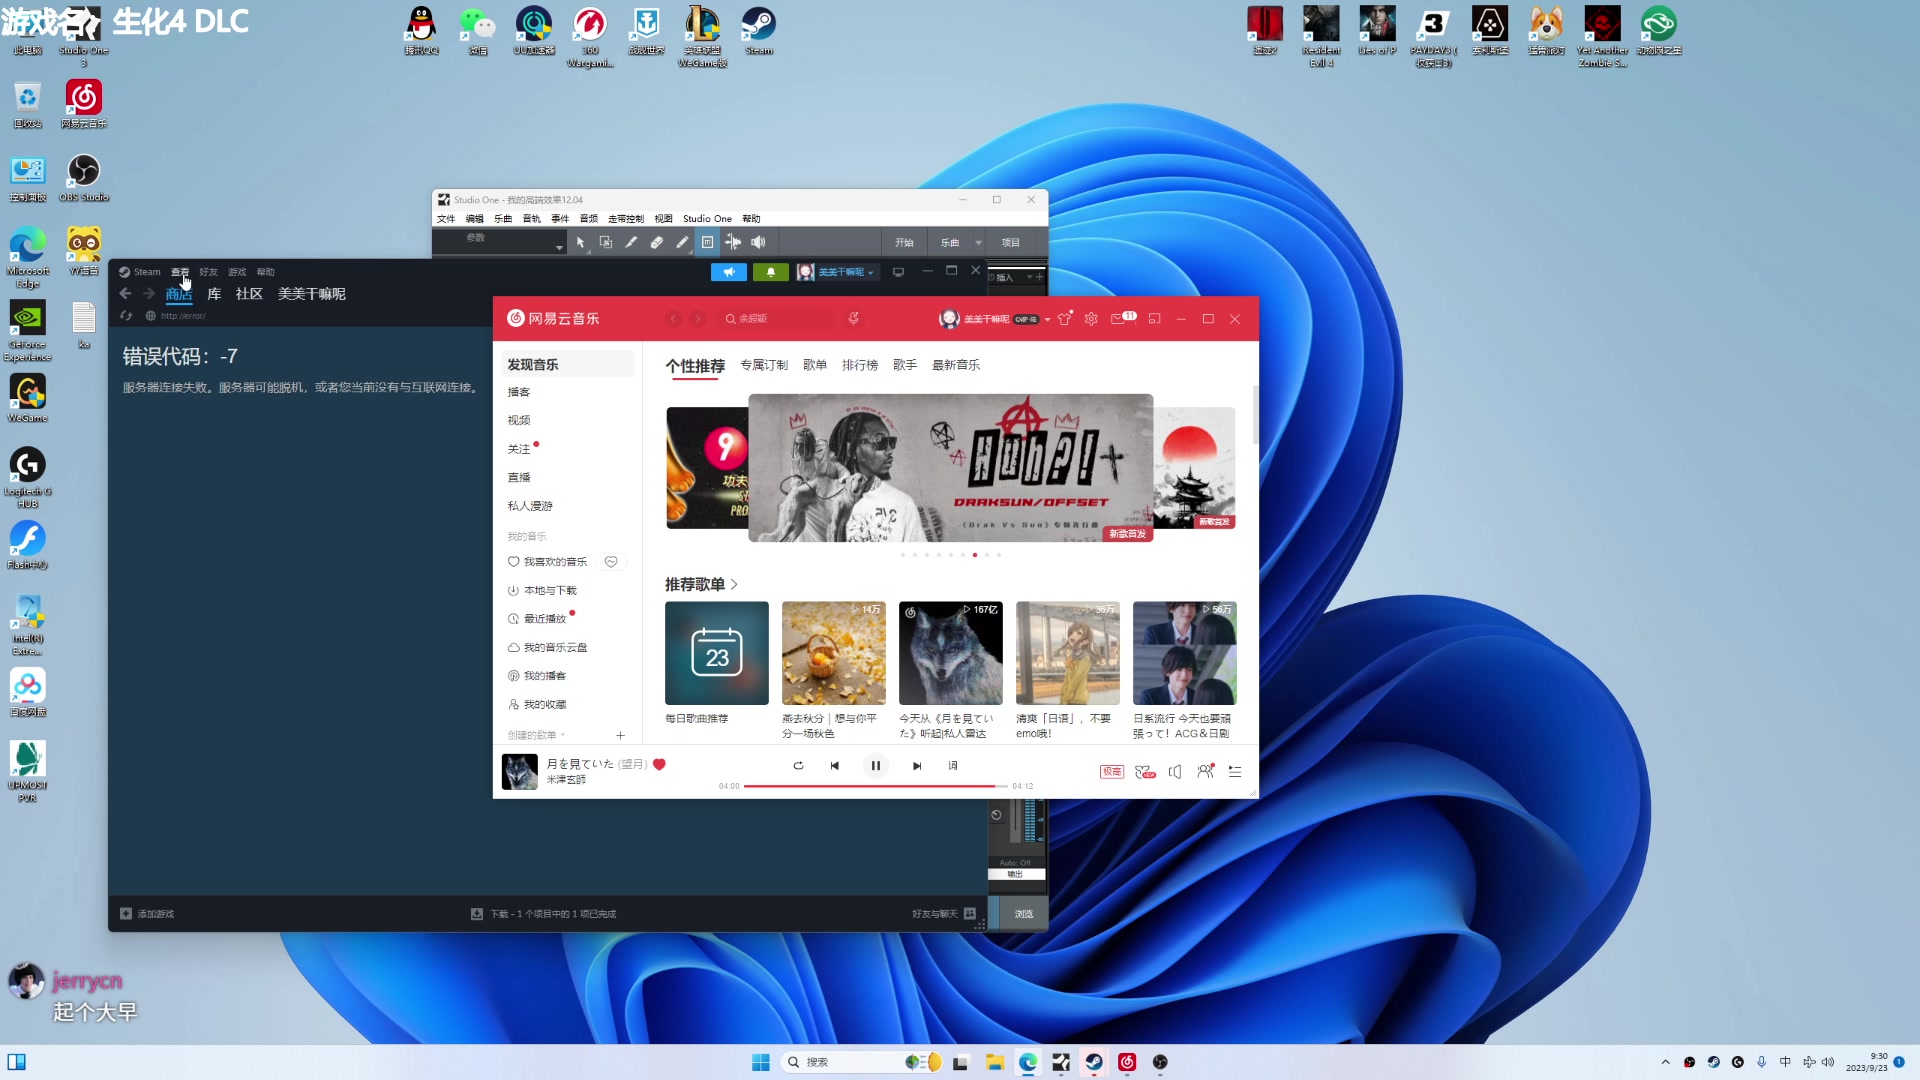Open the play queue list icon
This screenshot has width=1920, height=1080.
pyautogui.click(x=1235, y=772)
